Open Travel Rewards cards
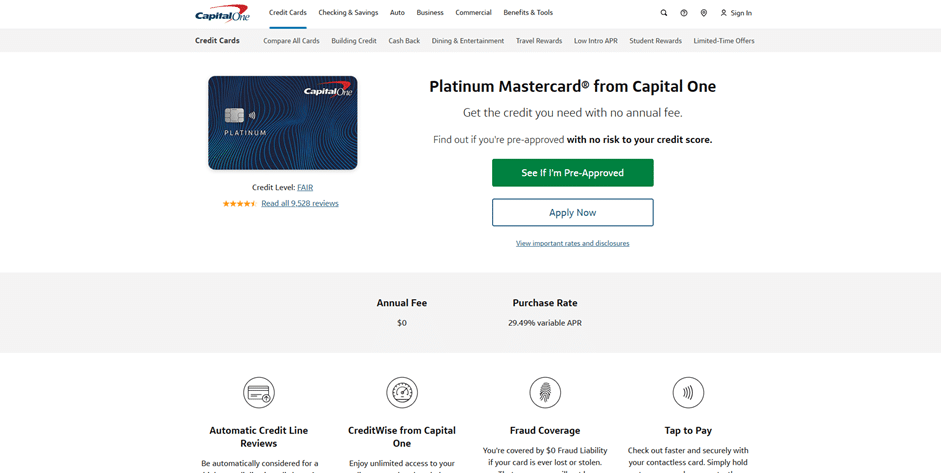The height and width of the screenshot is (473, 941). pyautogui.click(x=539, y=41)
